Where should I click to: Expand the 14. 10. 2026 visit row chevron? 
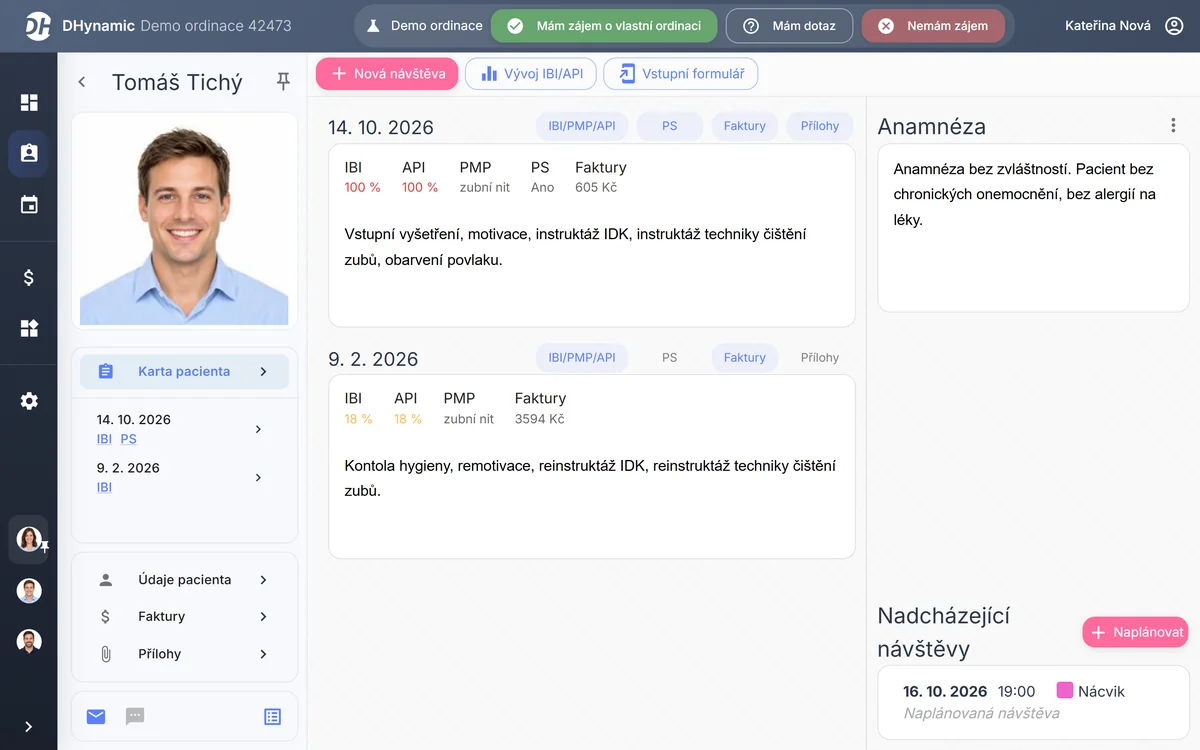point(258,429)
